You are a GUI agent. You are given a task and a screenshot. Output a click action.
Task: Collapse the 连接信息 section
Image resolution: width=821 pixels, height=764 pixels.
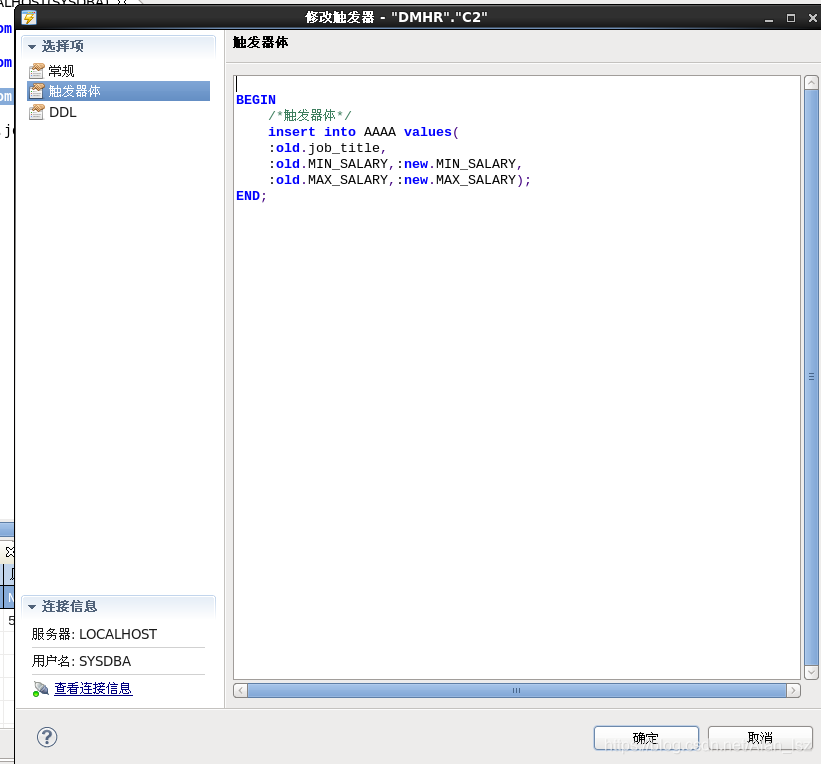point(32,607)
